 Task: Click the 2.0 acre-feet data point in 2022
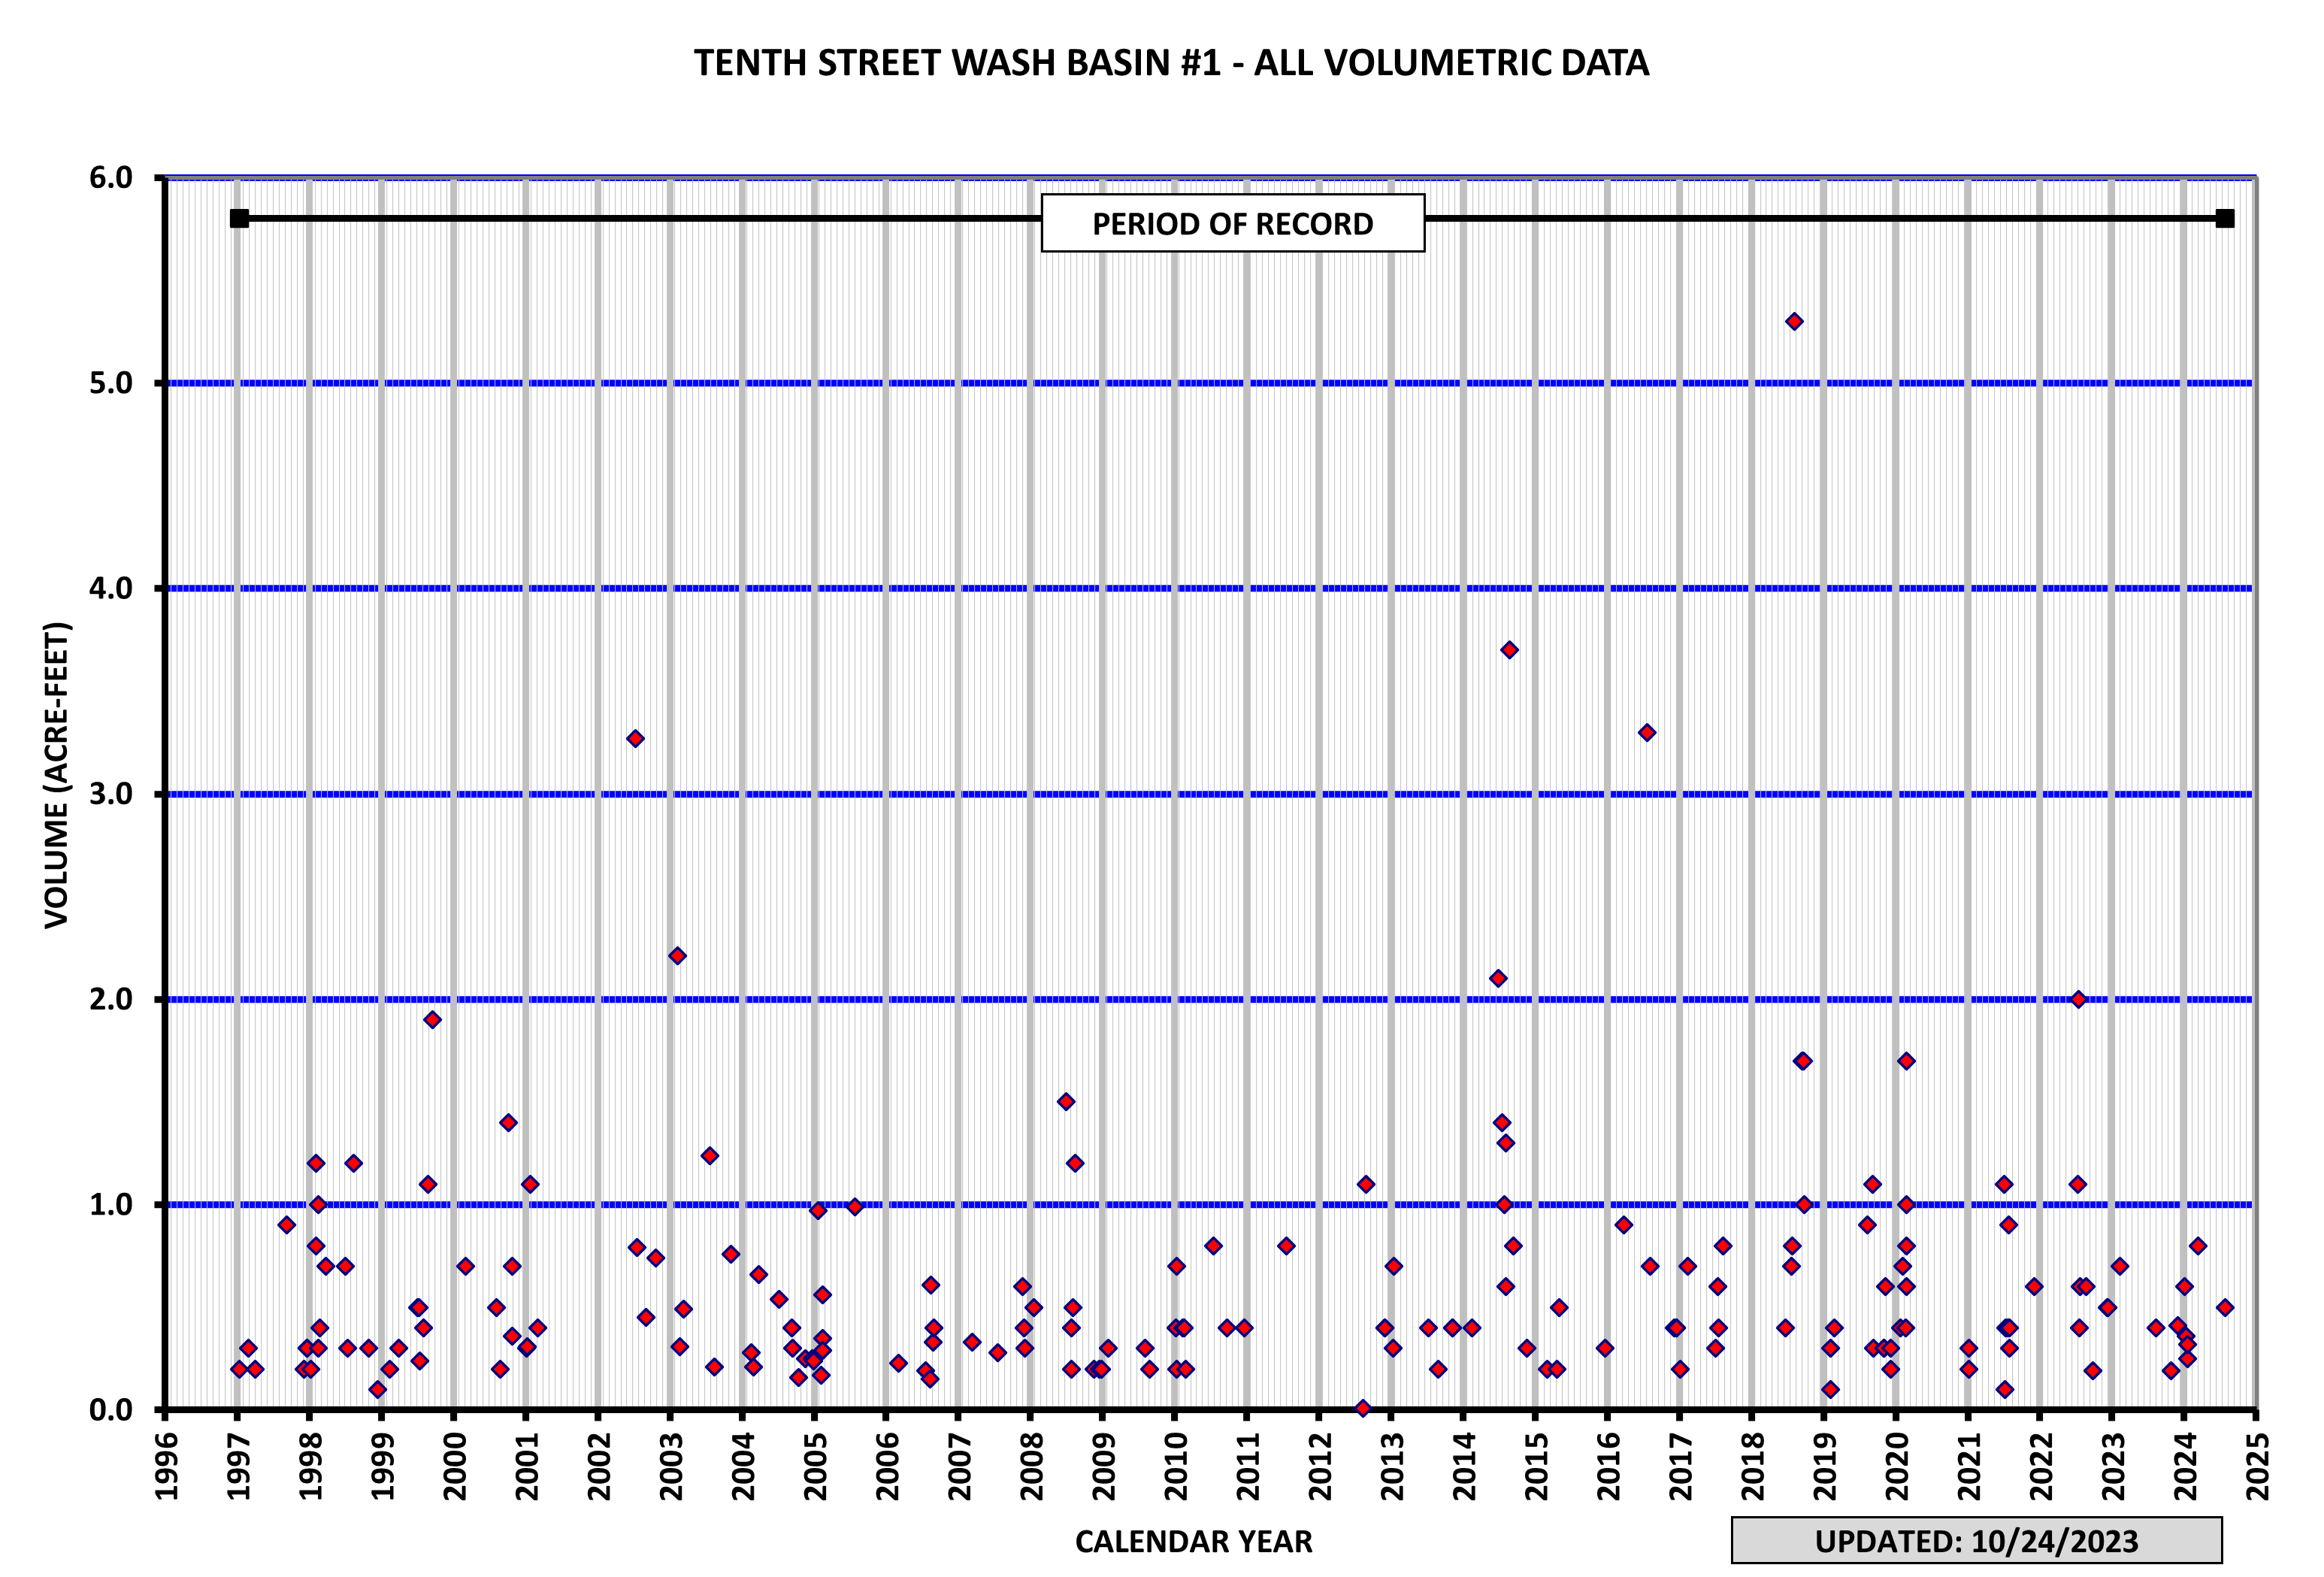2078,999
